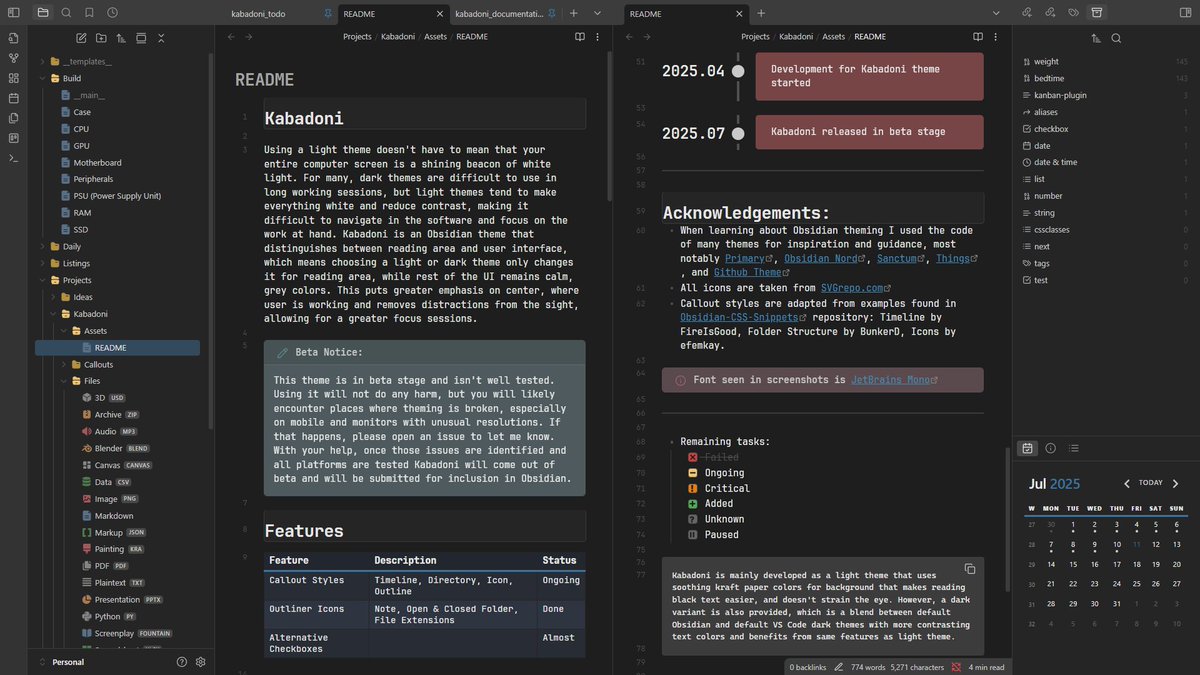Show outgoing links panel icon

(x=1049, y=13)
